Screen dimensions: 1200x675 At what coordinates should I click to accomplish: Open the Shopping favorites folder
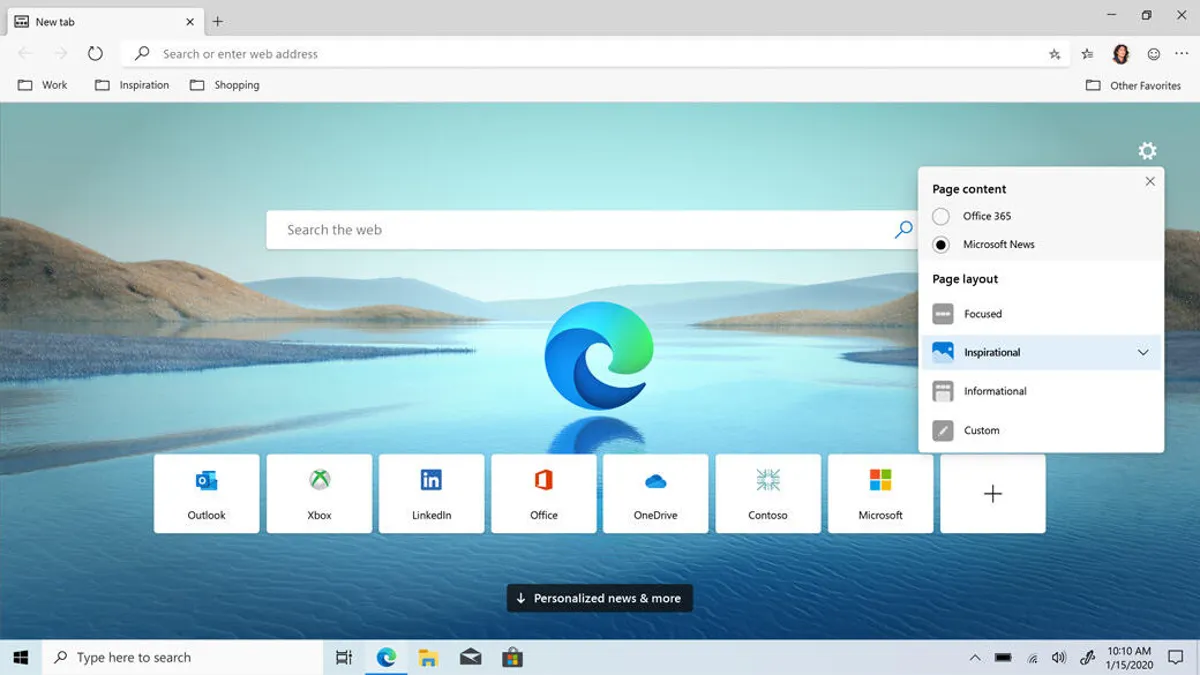pos(224,85)
